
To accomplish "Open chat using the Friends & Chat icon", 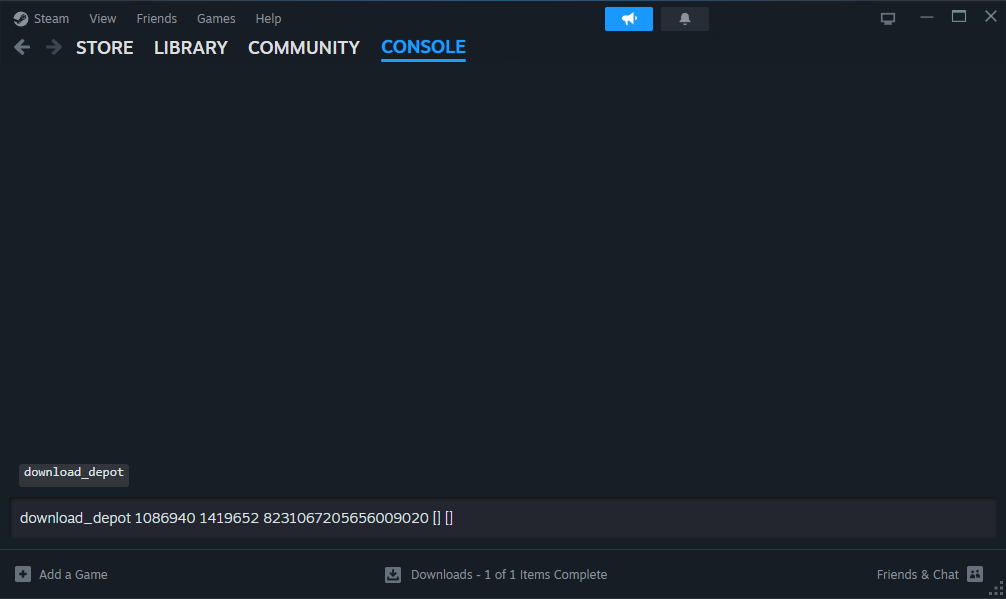I will pyautogui.click(x=974, y=574).
